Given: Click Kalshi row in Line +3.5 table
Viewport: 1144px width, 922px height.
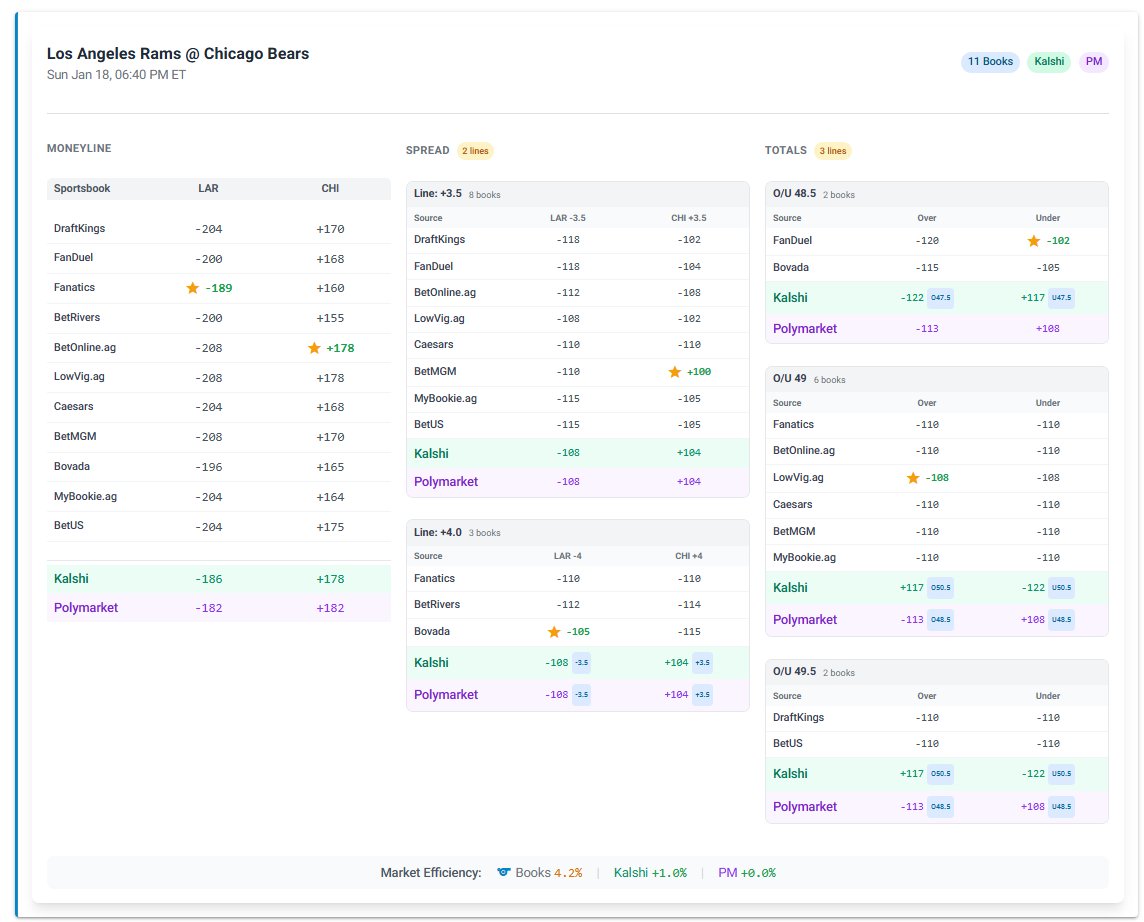Looking at the screenshot, I should point(578,453).
